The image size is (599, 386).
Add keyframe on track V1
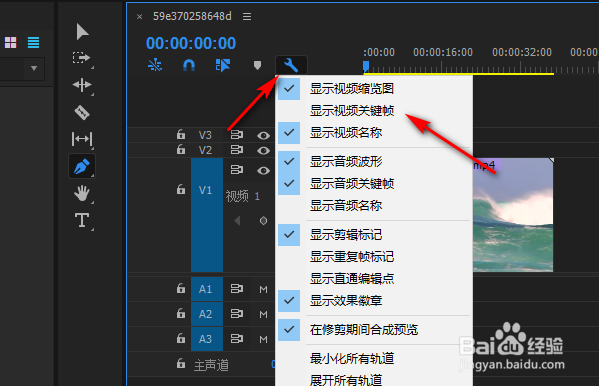point(263,221)
